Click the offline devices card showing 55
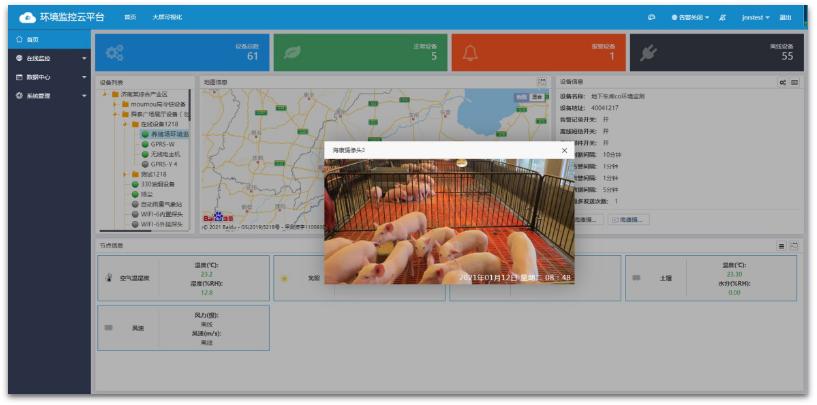The height and width of the screenshot is (405, 817). [716, 52]
